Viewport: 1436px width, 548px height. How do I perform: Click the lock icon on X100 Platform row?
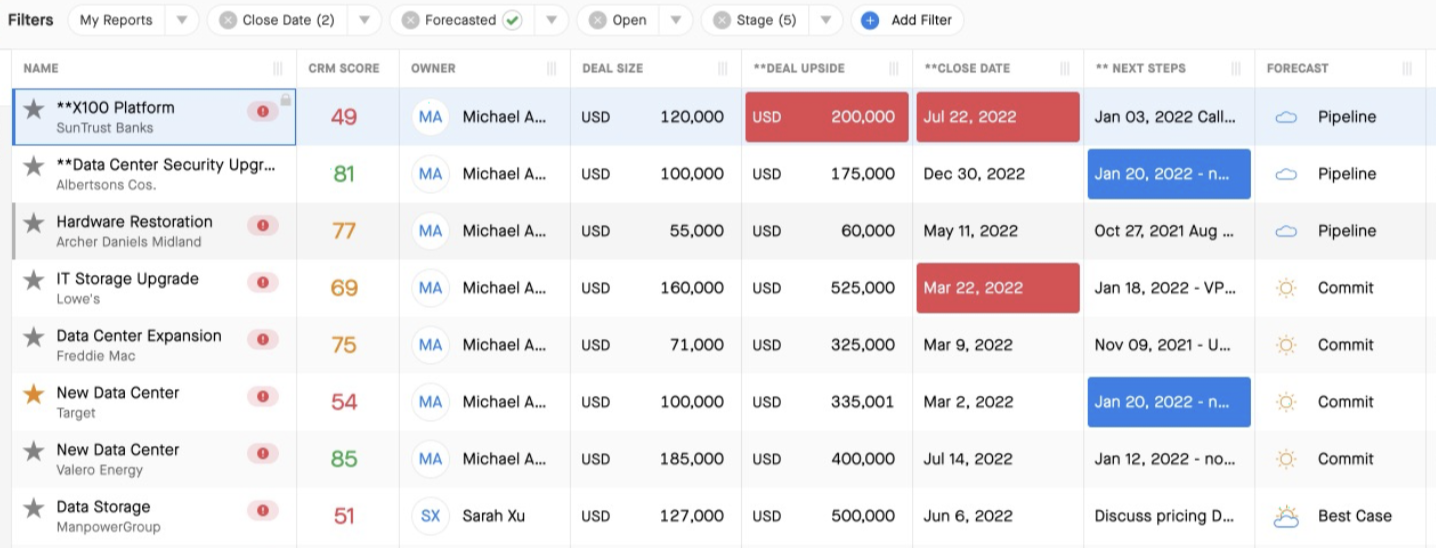click(286, 100)
